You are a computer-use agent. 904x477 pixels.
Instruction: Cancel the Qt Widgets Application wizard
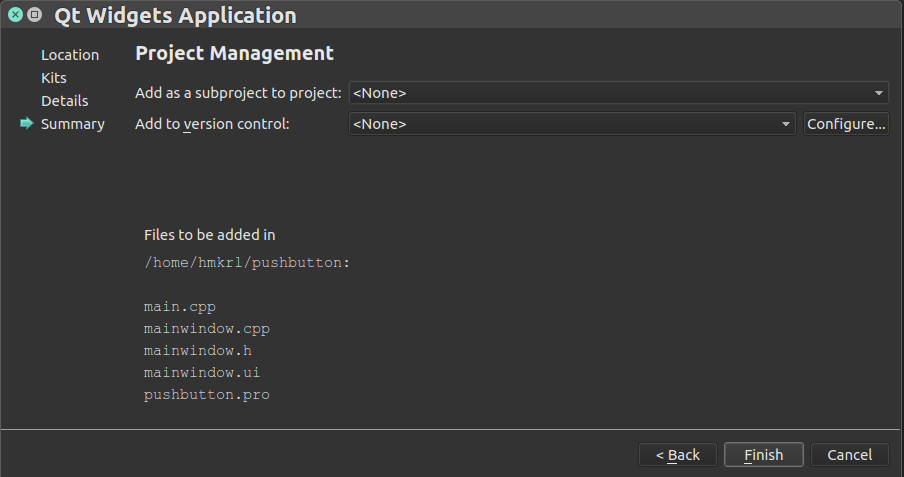click(849, 455)
